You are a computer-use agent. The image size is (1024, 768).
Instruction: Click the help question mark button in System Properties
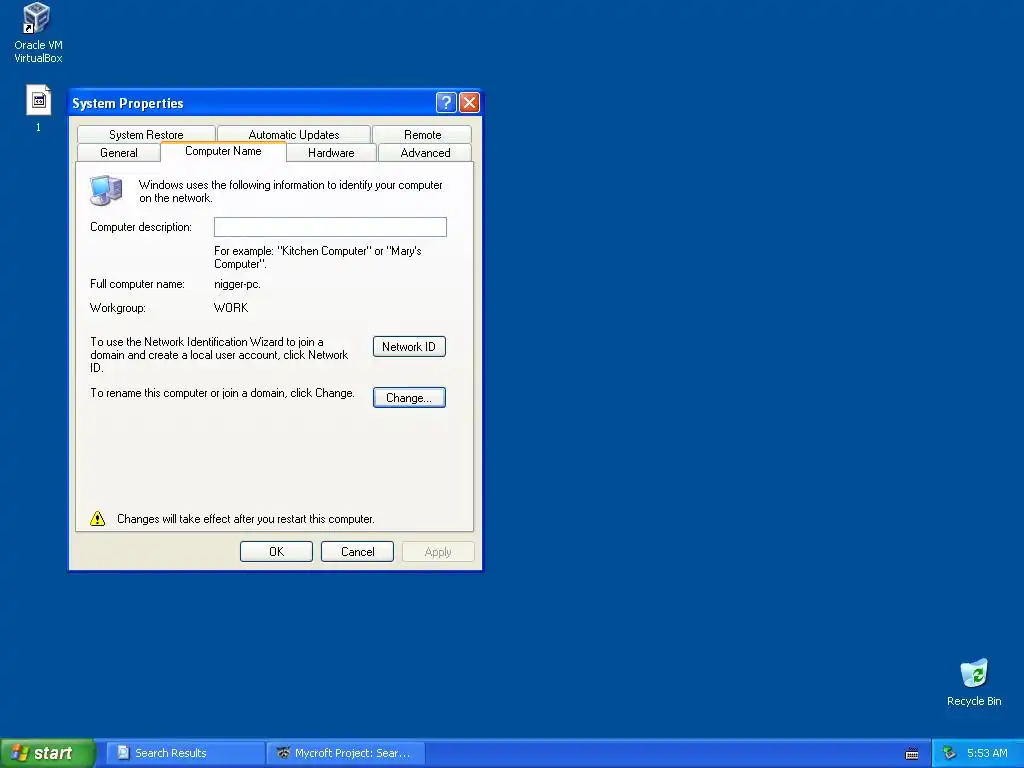445,103
